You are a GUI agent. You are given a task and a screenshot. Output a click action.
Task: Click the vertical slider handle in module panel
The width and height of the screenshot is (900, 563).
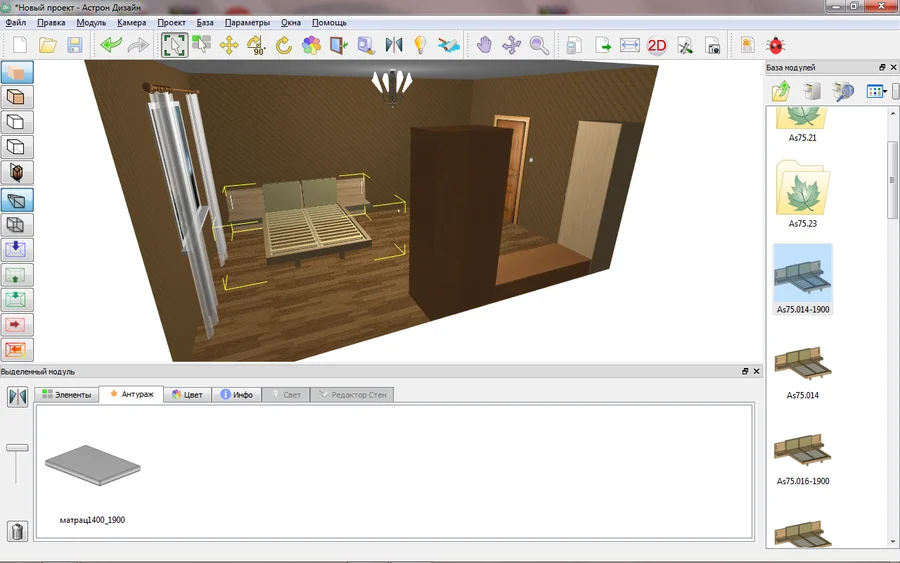[17, 448]
